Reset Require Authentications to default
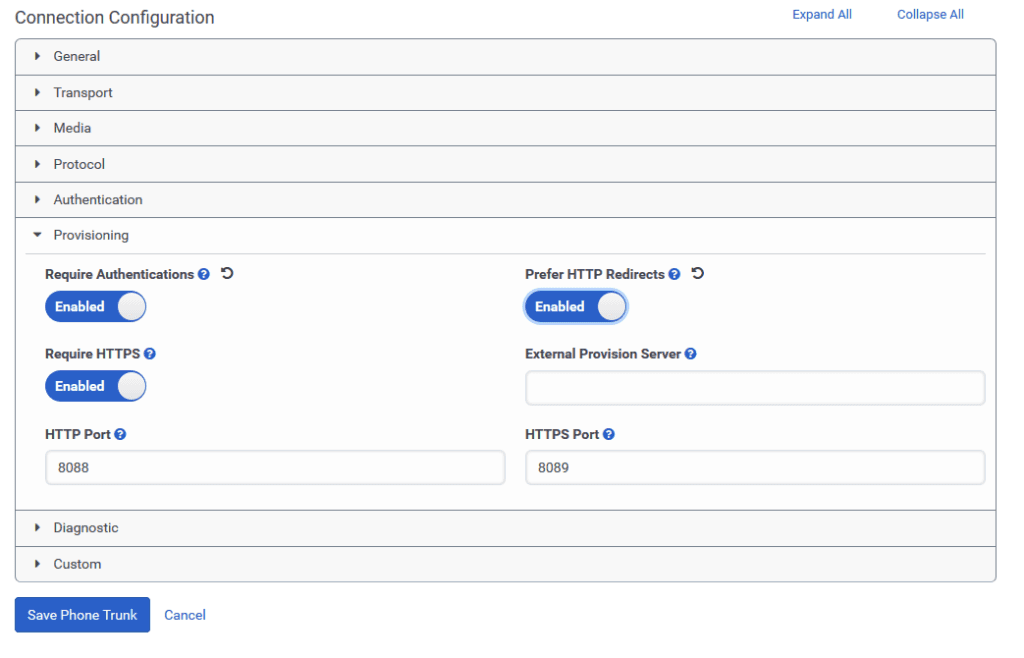This screenshot has height=658, width=1024. point(227,273)
